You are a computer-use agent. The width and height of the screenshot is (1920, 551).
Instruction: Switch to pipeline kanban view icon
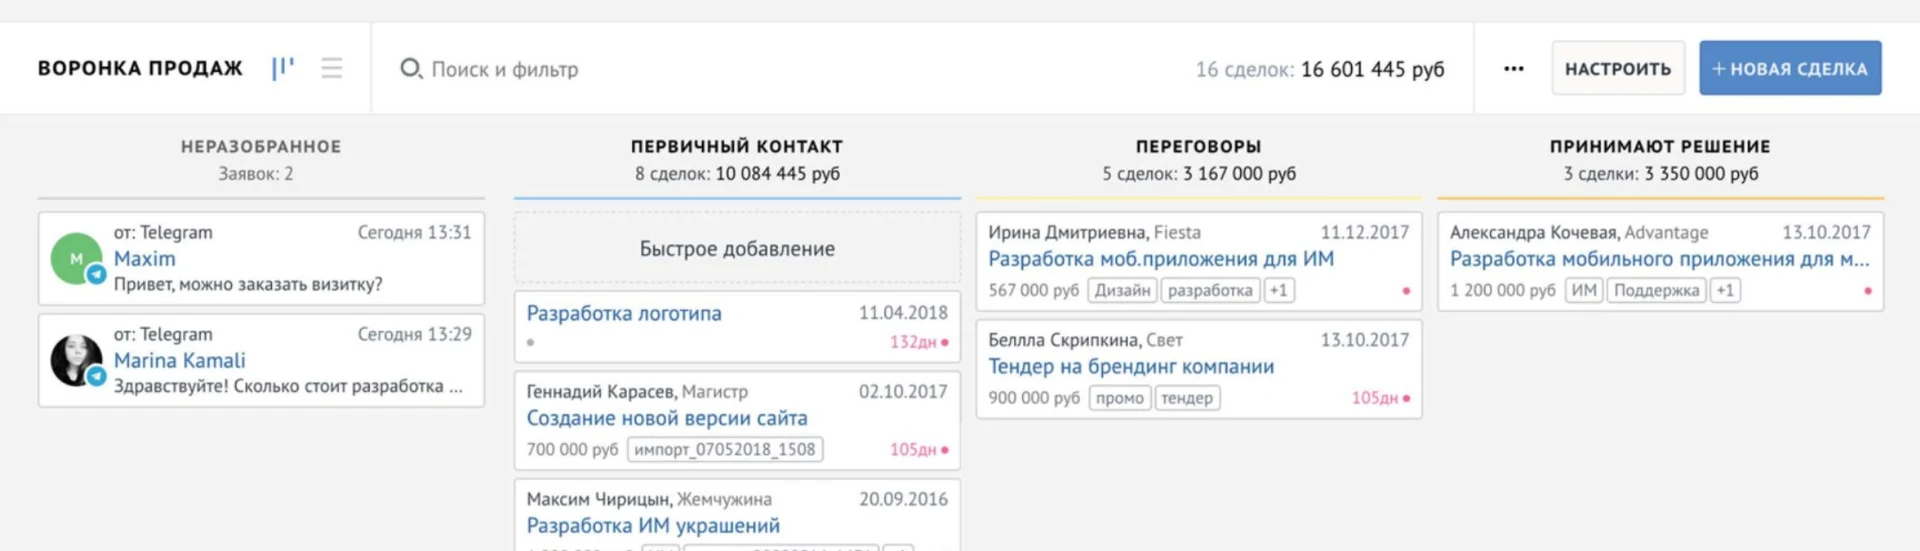click(283, 68)
